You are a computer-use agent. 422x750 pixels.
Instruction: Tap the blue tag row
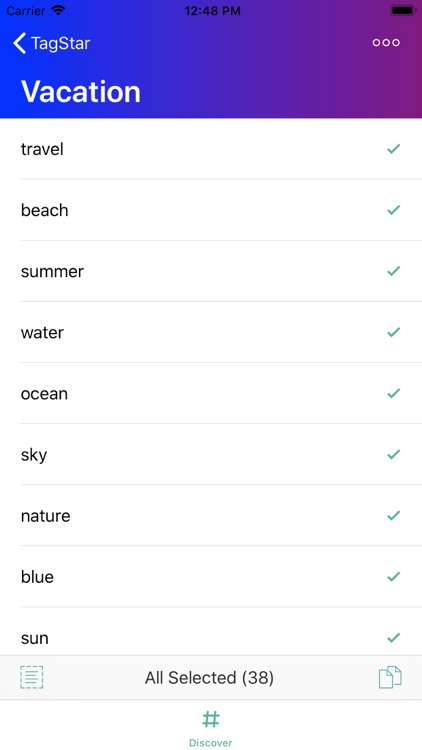coord(211,577)
